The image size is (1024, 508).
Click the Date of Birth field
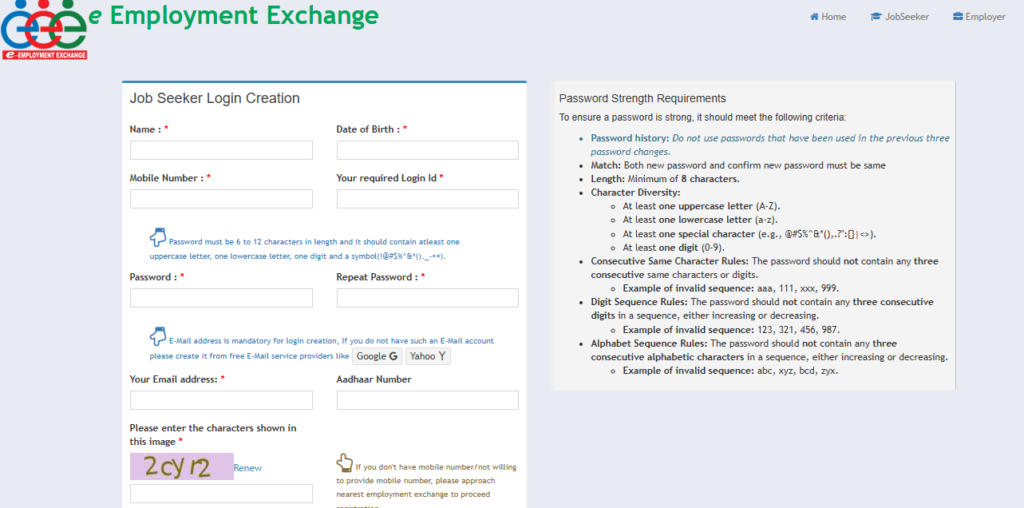pyautogui.click(x=427, y=150)
